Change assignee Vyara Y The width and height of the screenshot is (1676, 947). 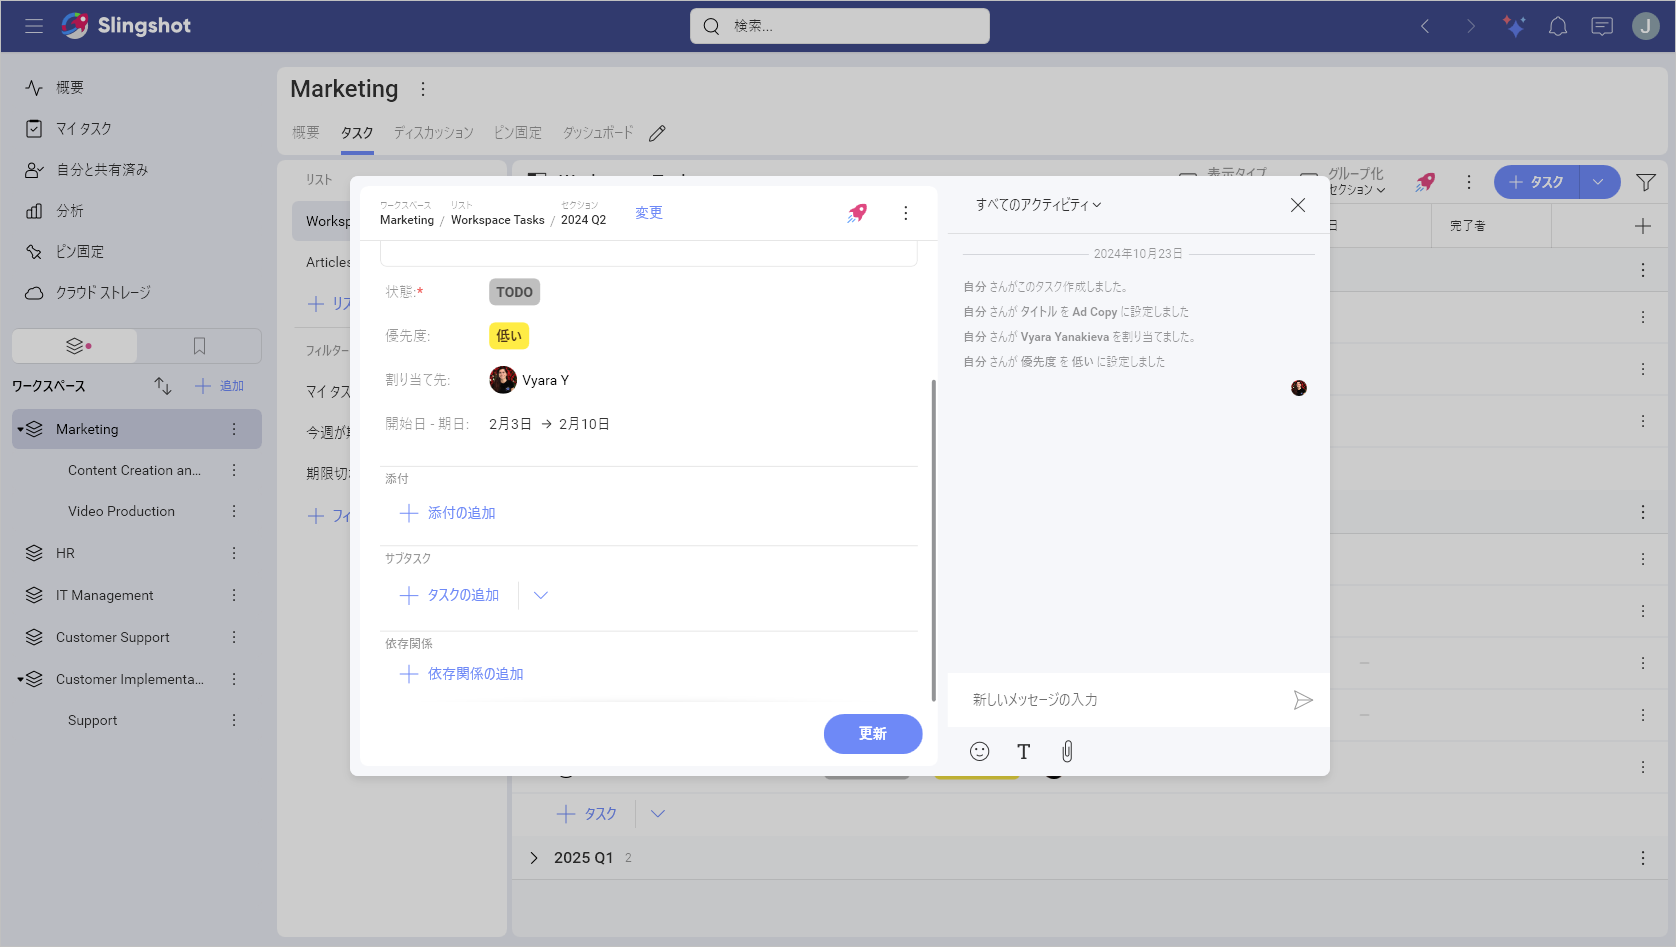[530, 380]
